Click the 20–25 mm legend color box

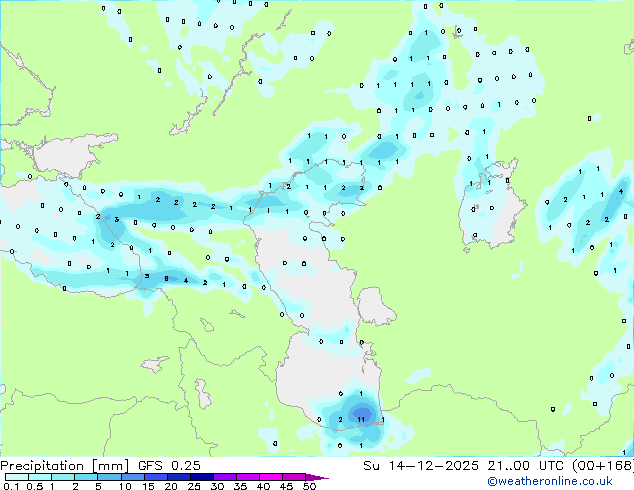coord(179,477)
